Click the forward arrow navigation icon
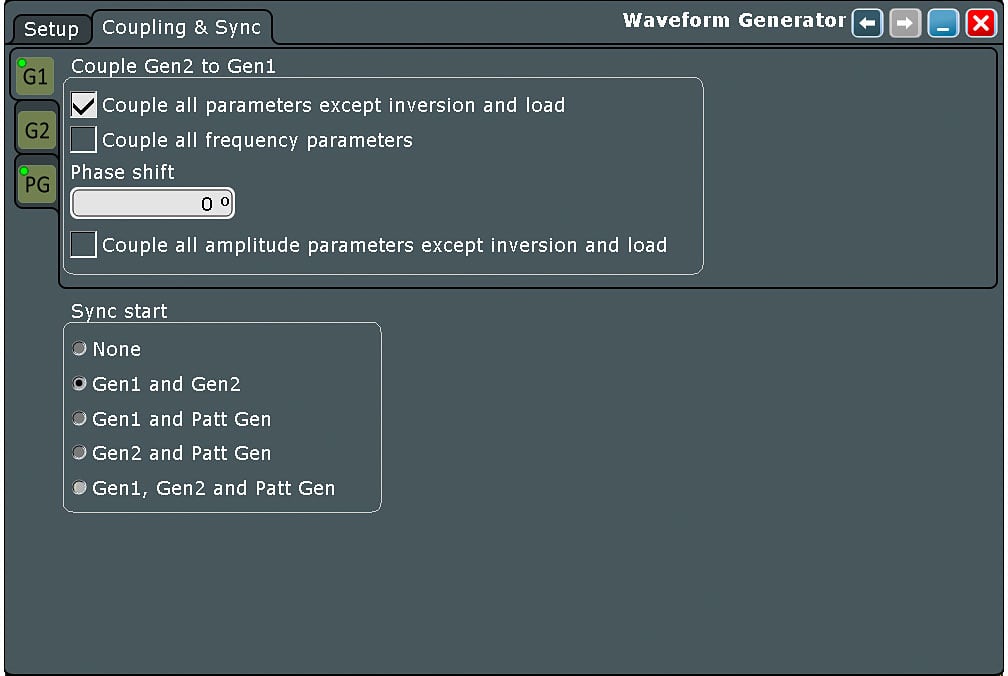Image resolution: width=1008 pixels, height=676 pixels. pos(905,24)
